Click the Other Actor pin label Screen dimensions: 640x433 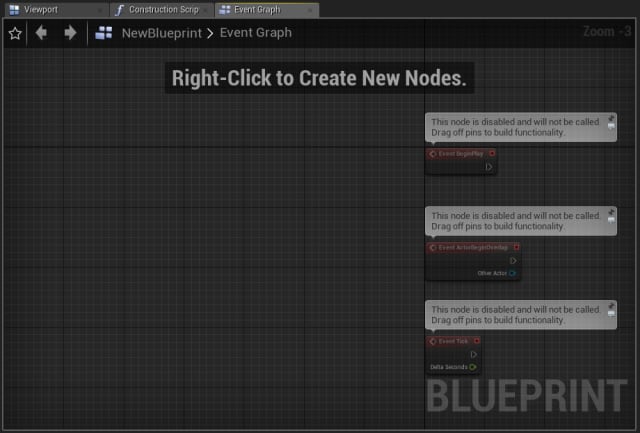(492, 273)
